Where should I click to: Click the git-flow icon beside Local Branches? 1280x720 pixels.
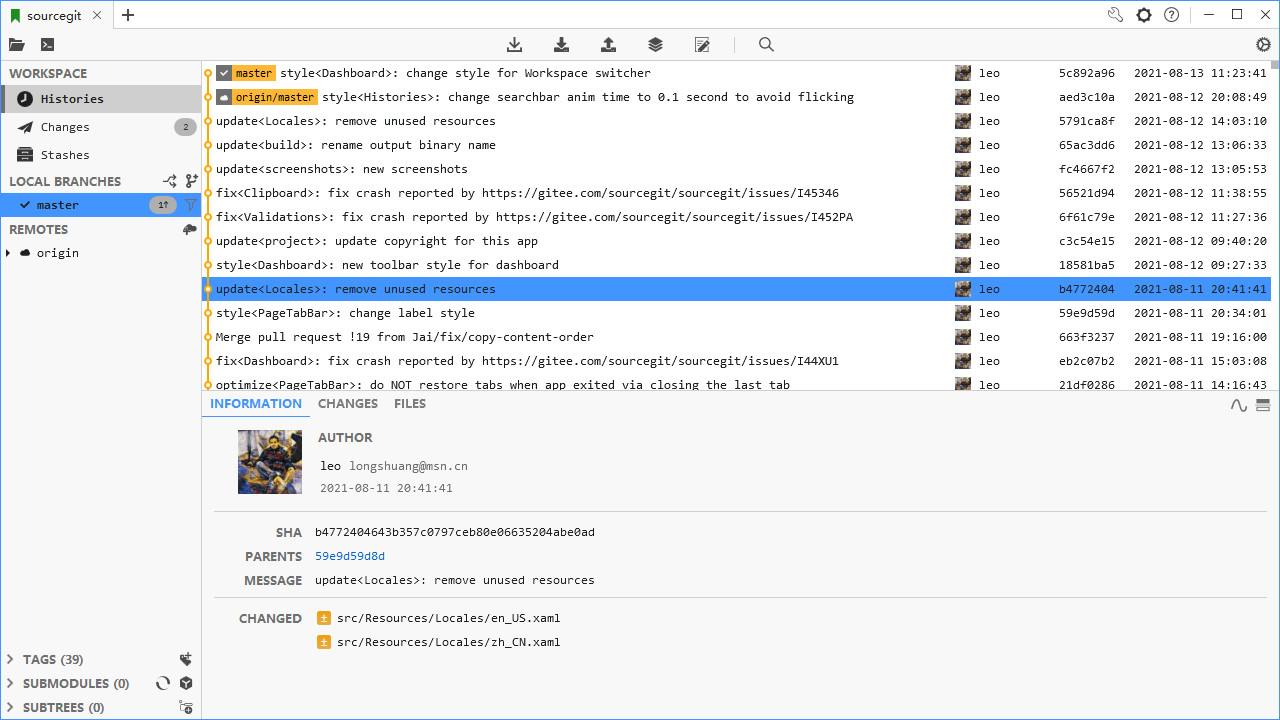pyautogui.click(x=170, y=181)
